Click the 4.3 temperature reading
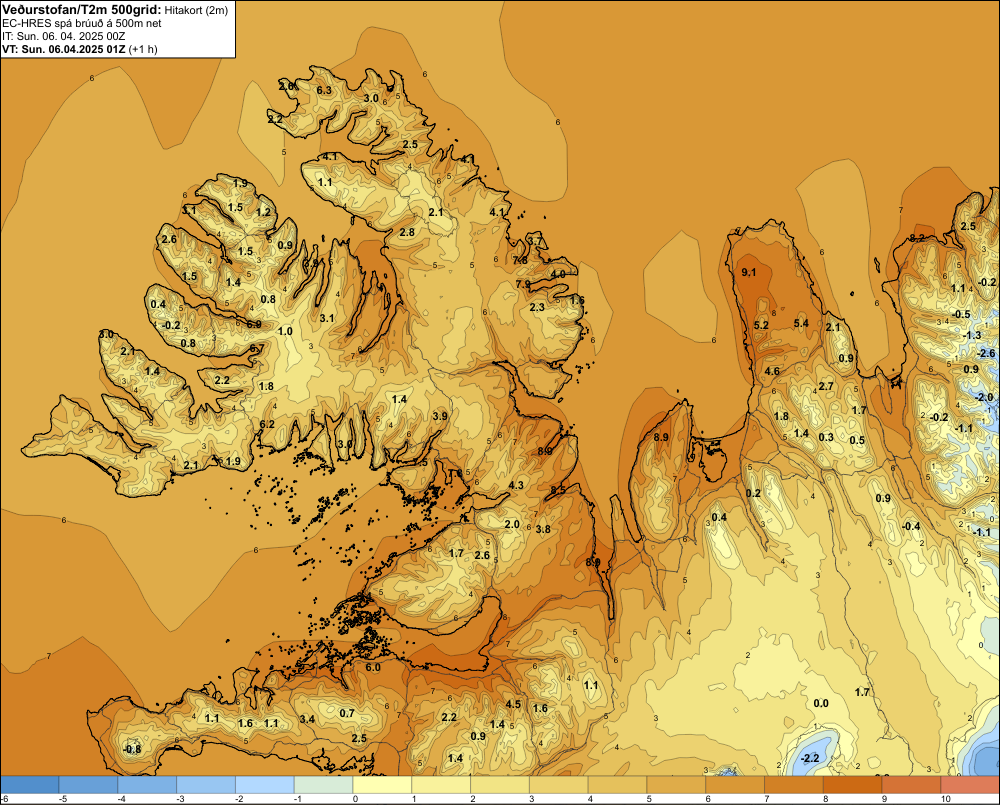This screenshot has width=1000, height=805. coord(516,485)
